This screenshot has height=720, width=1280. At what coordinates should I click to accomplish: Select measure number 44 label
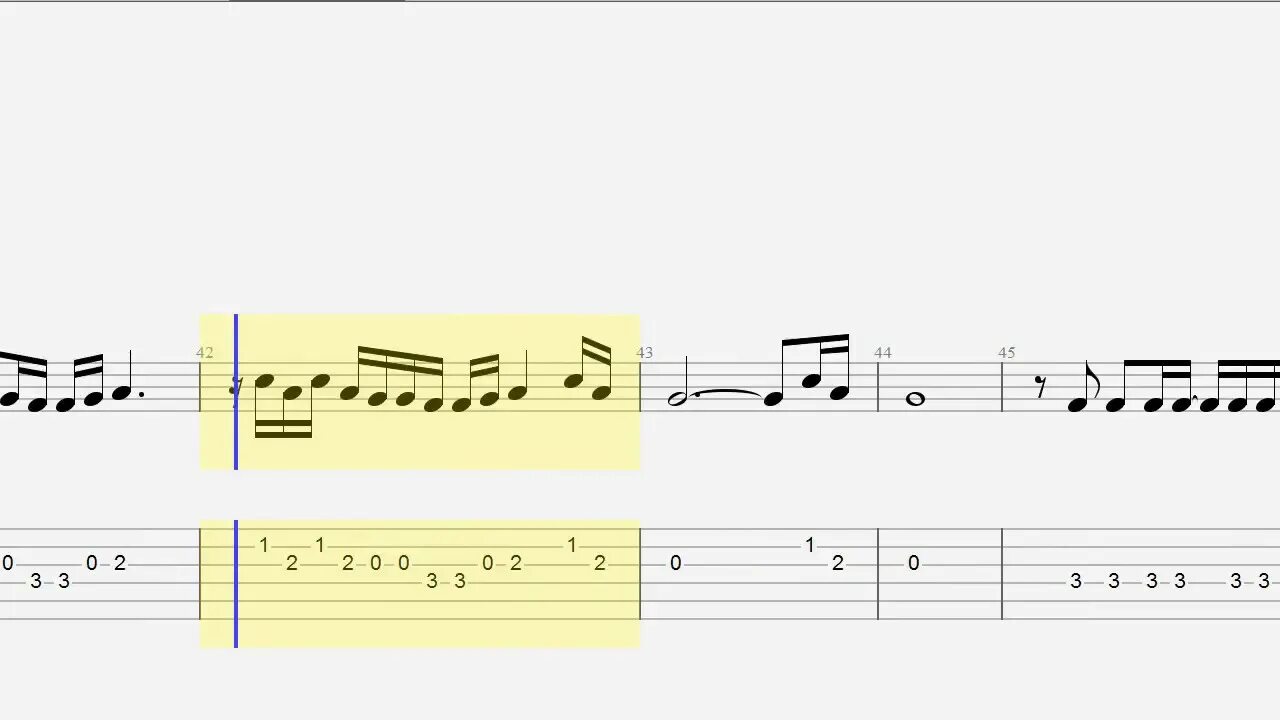click(x=883, y=353)
